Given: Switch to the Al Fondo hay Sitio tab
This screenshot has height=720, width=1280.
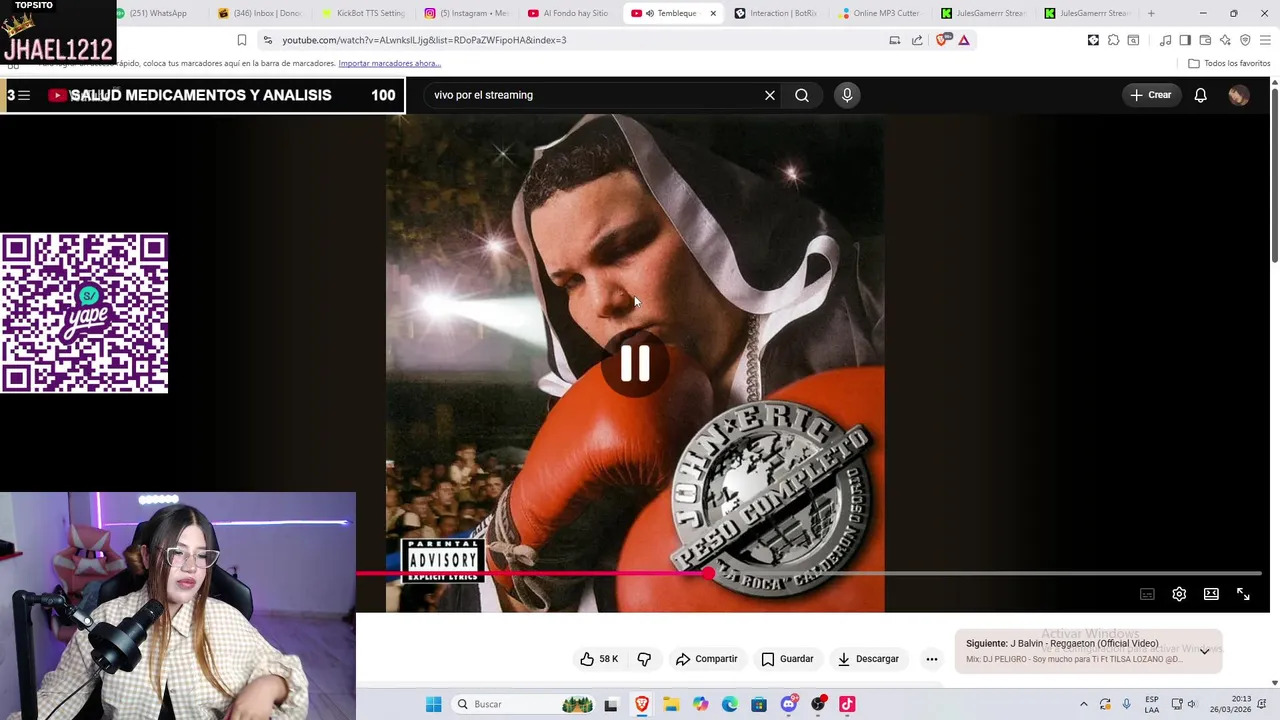Looking at the screenshot, I should 568,13.
